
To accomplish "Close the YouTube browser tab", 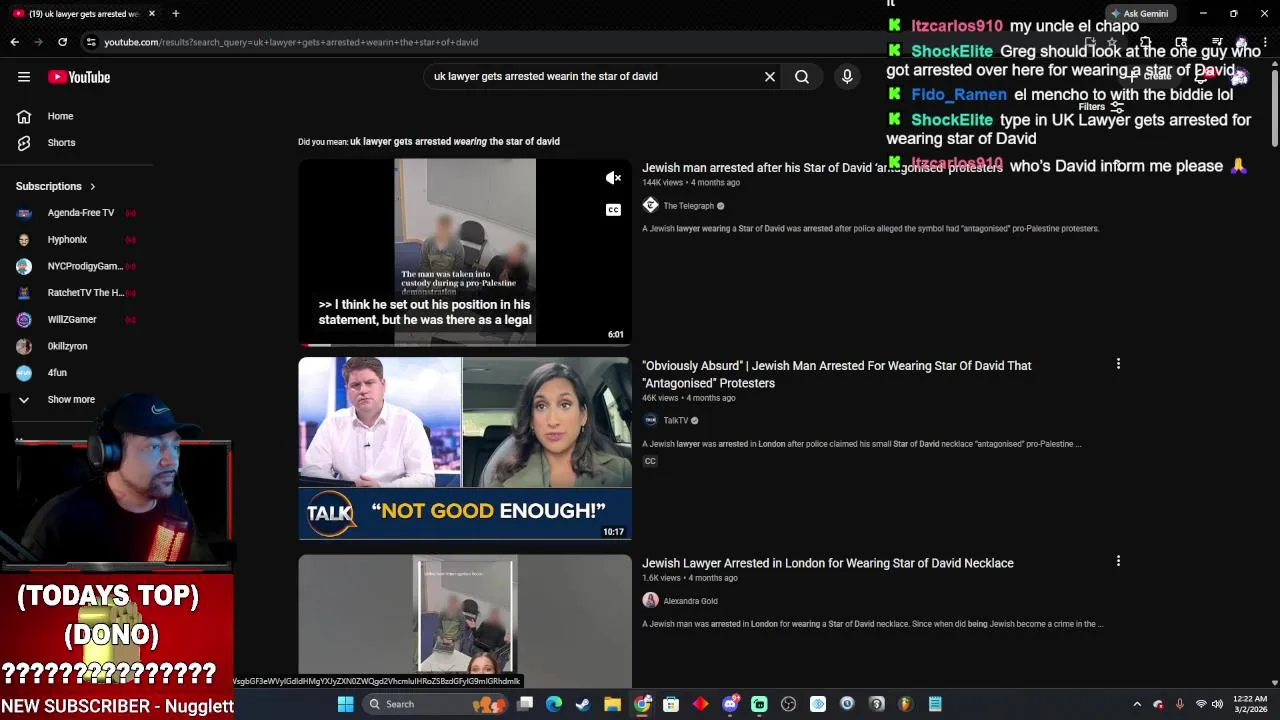I will point(152,14).
